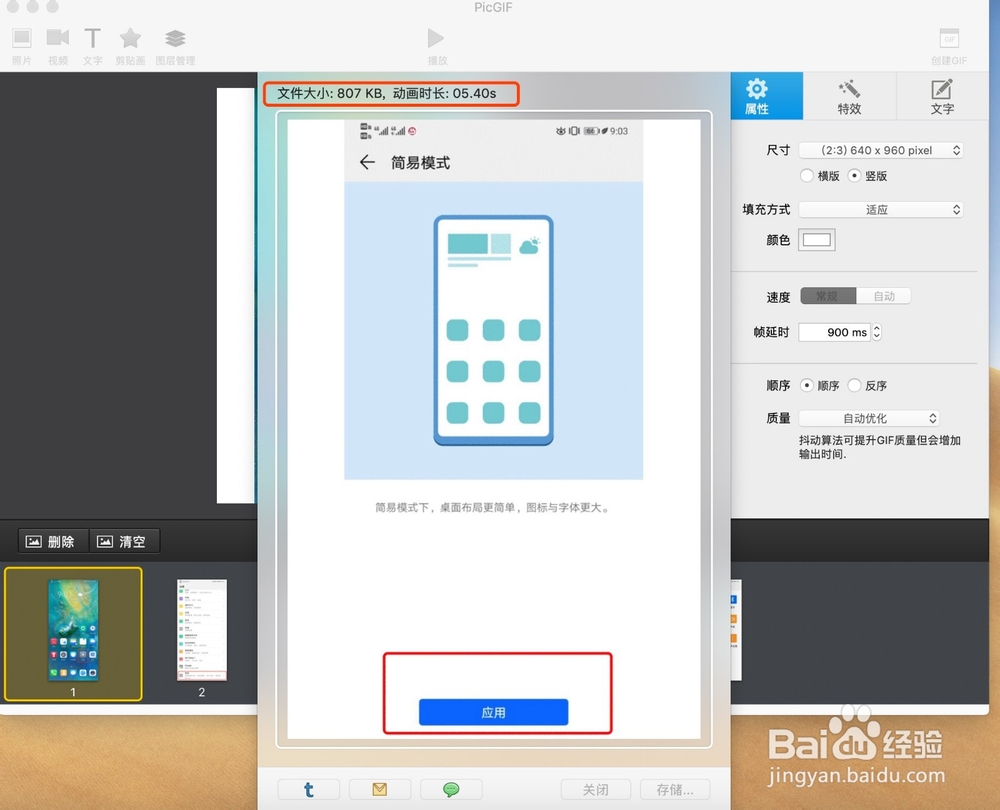Click the 创建GIF toolbar icon
The image size is (1000, 810).
click(x=949, y=45)
